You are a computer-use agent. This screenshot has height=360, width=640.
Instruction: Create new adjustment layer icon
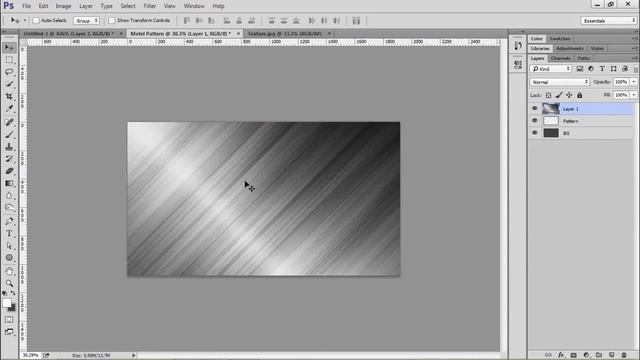[x=586, y=355]
